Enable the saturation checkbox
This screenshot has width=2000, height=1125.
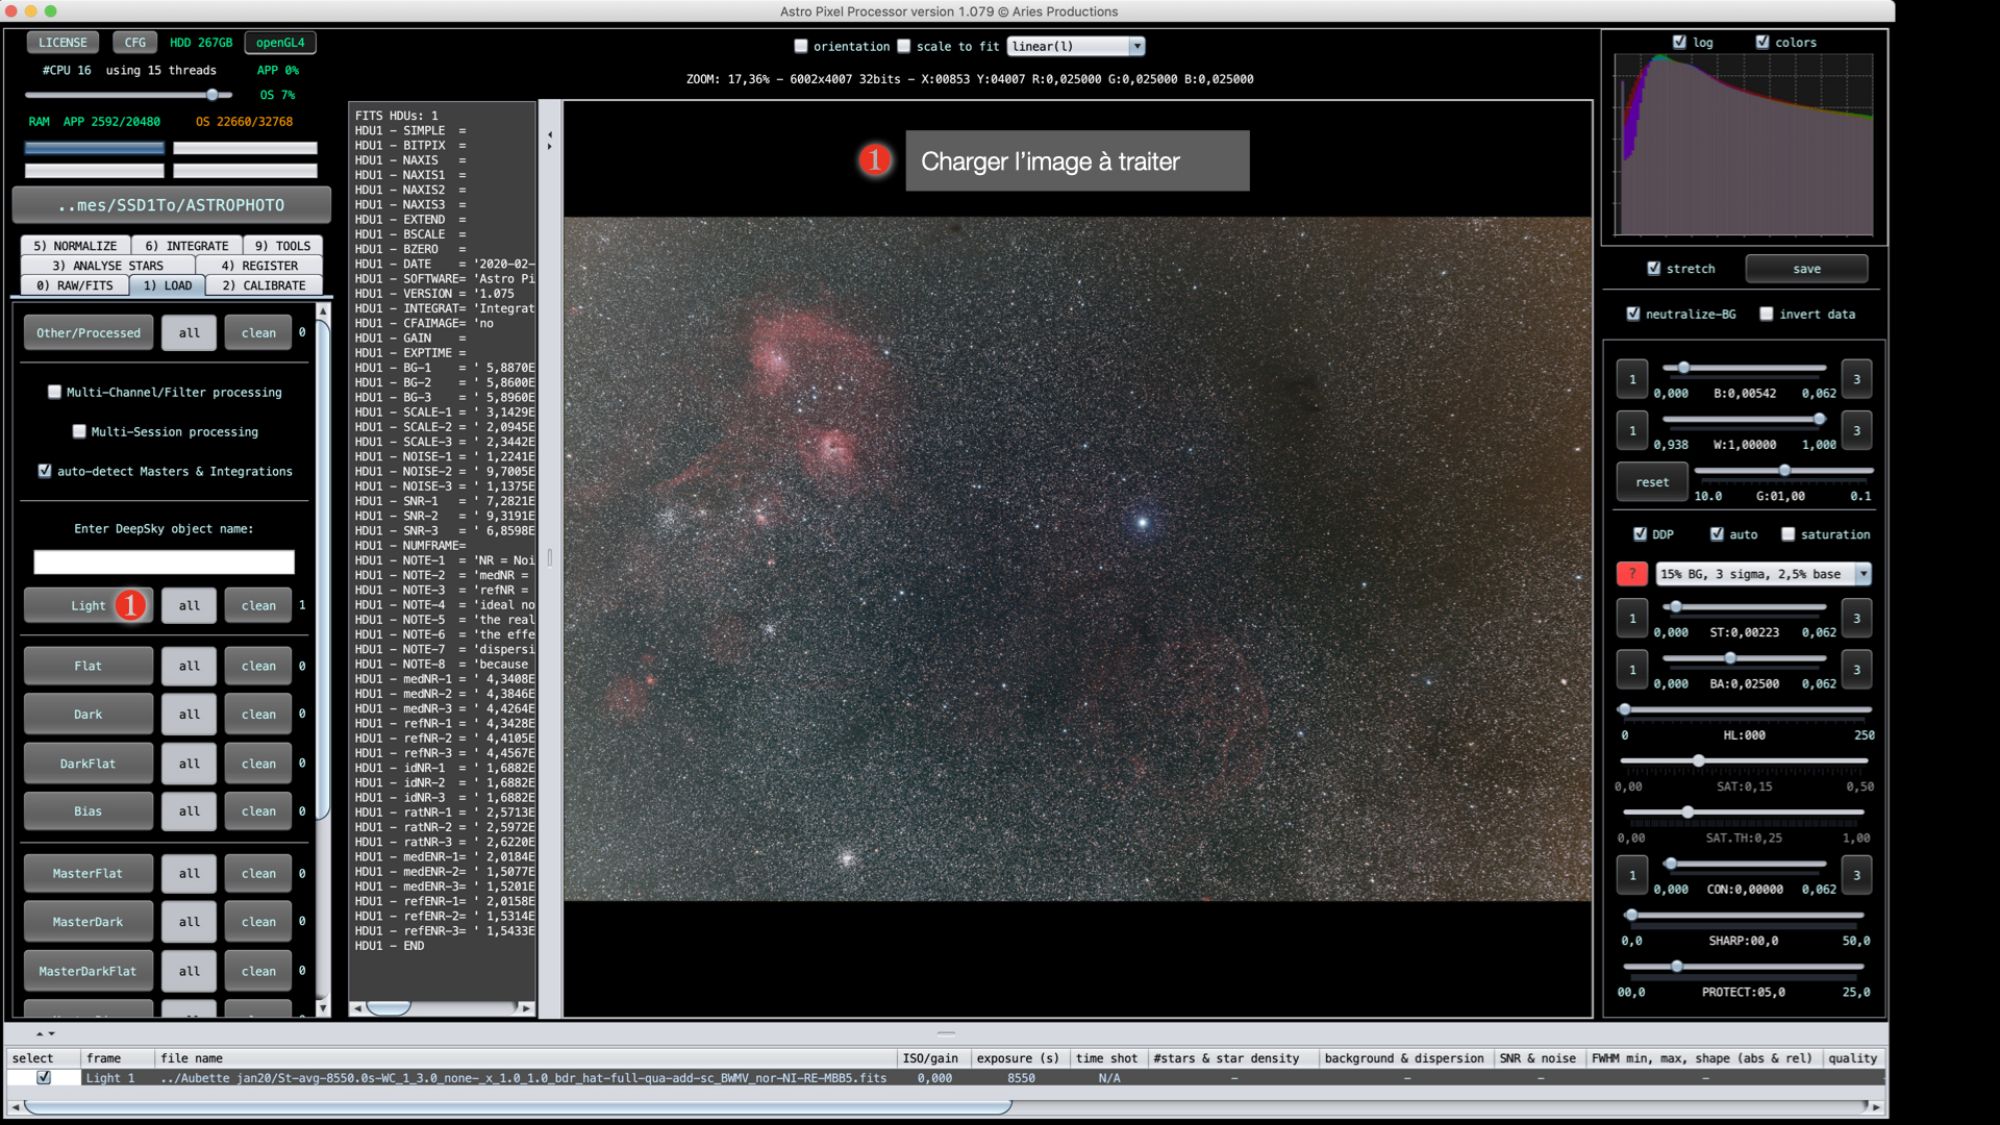point(1788,534)
